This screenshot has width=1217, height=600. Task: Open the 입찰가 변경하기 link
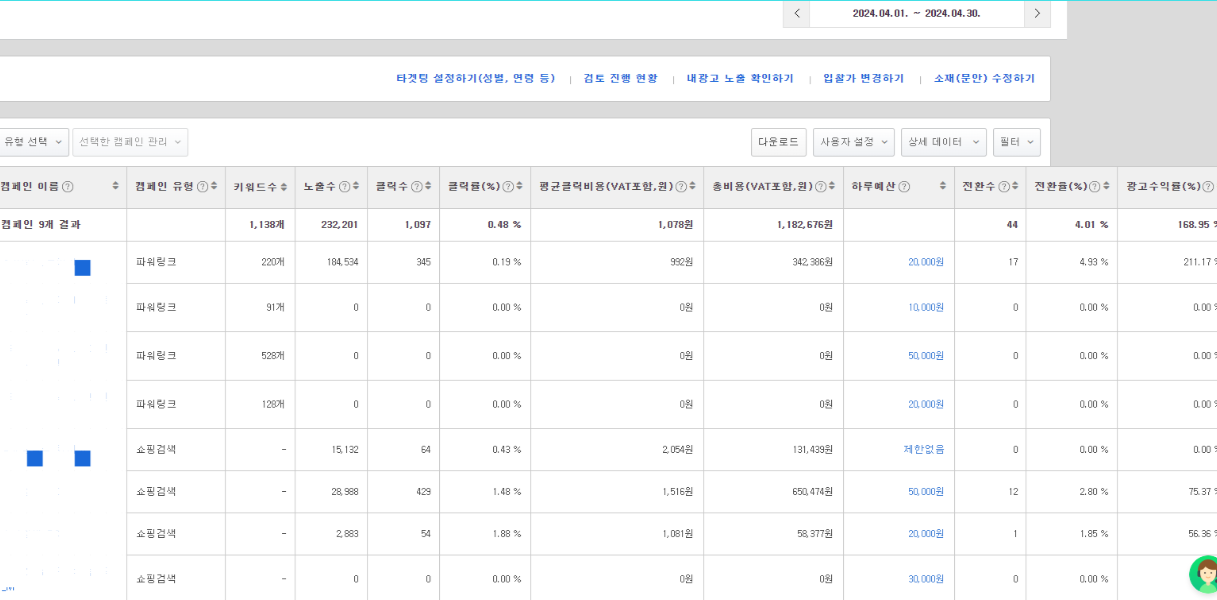(864, 78)
